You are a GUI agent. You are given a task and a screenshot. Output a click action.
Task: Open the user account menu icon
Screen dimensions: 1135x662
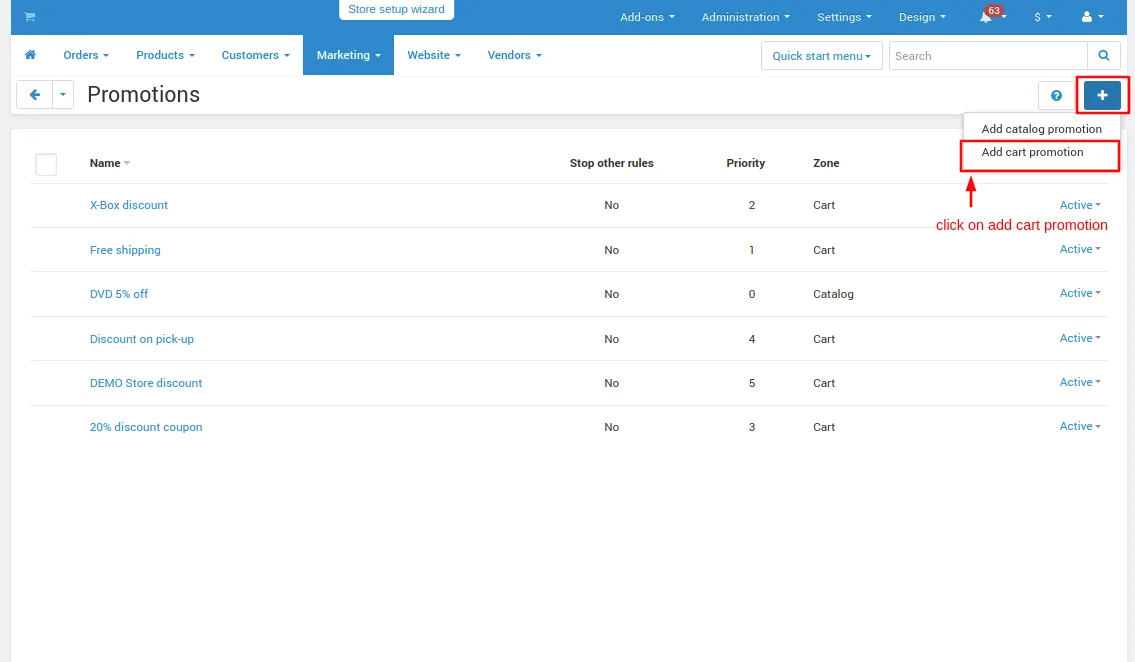1092,17
